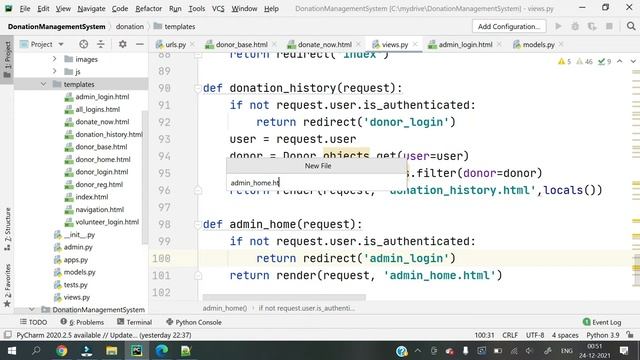Screen dimensions: 640x360
Task: Open the Event Log
Action: tap(602, 322)
